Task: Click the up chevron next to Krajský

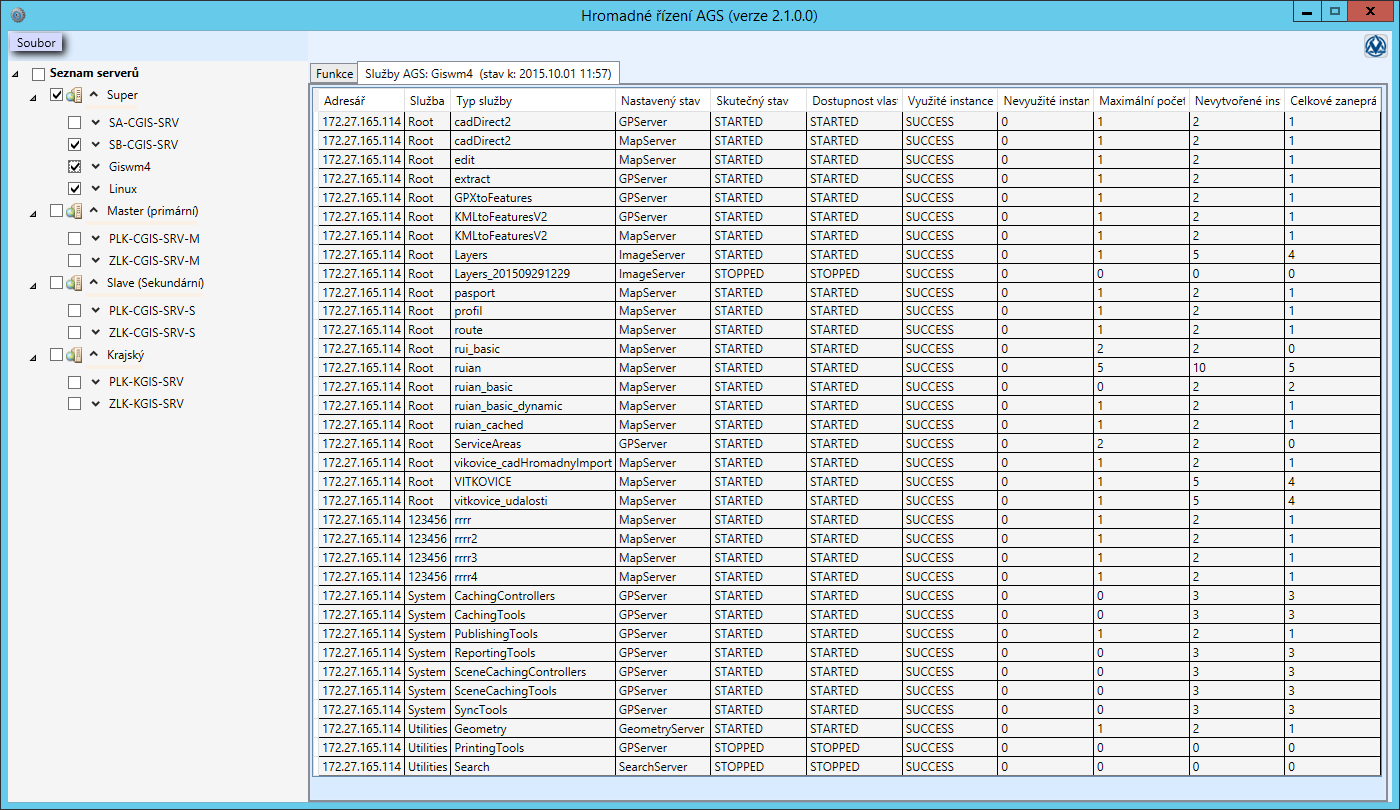Action: (94, 355)
